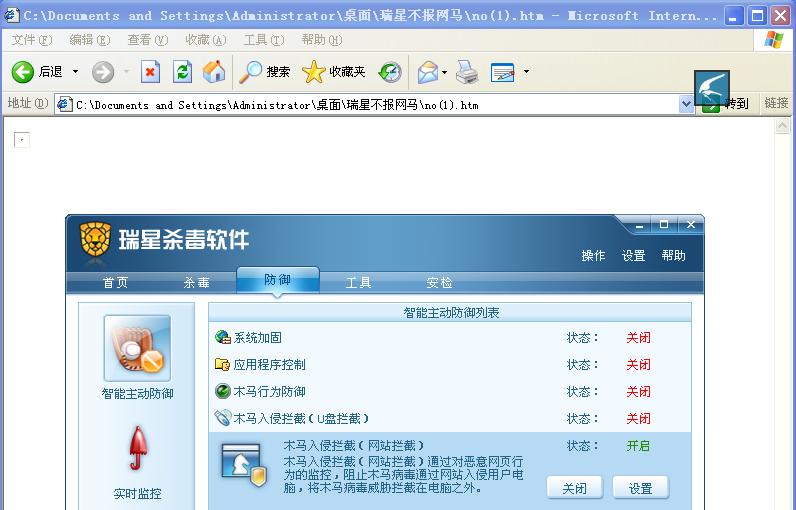Minimize the Rising antivirus window

pyautogui.click(x=639, y=225)
